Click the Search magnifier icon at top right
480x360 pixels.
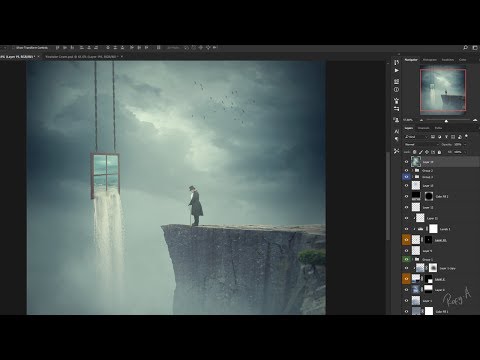tap(465, 48)
